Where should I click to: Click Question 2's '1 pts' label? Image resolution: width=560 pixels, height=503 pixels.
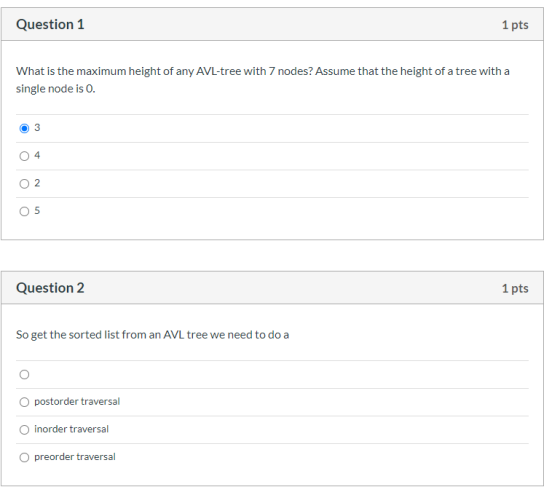[515, 288]
